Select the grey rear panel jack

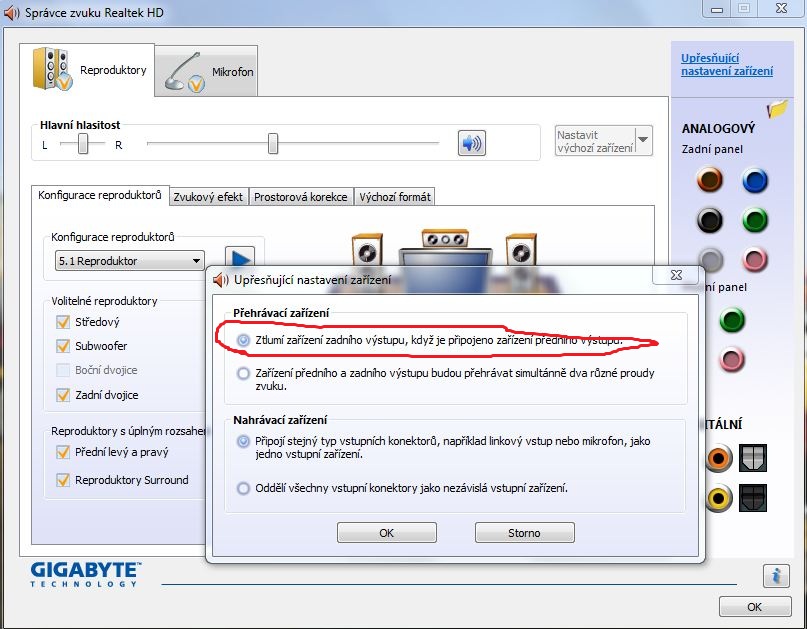711,259
